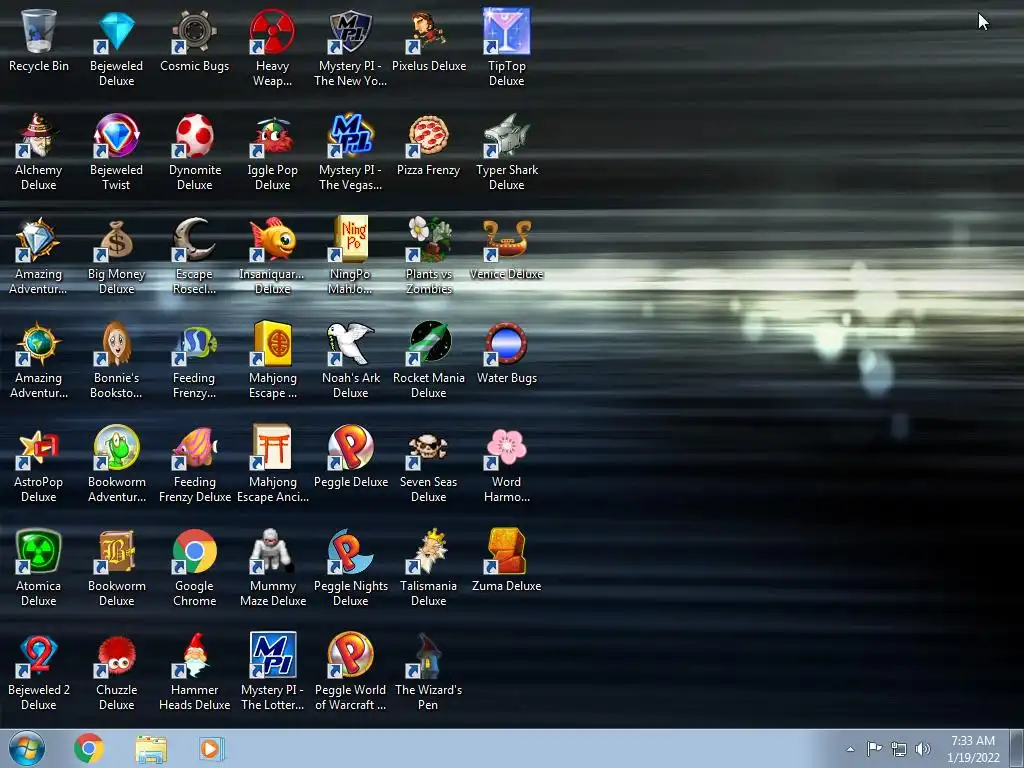The height and width of the screenshot is (768, 1024).
Task: Select the Word Harmony flower icon
Action: [507, 447]
